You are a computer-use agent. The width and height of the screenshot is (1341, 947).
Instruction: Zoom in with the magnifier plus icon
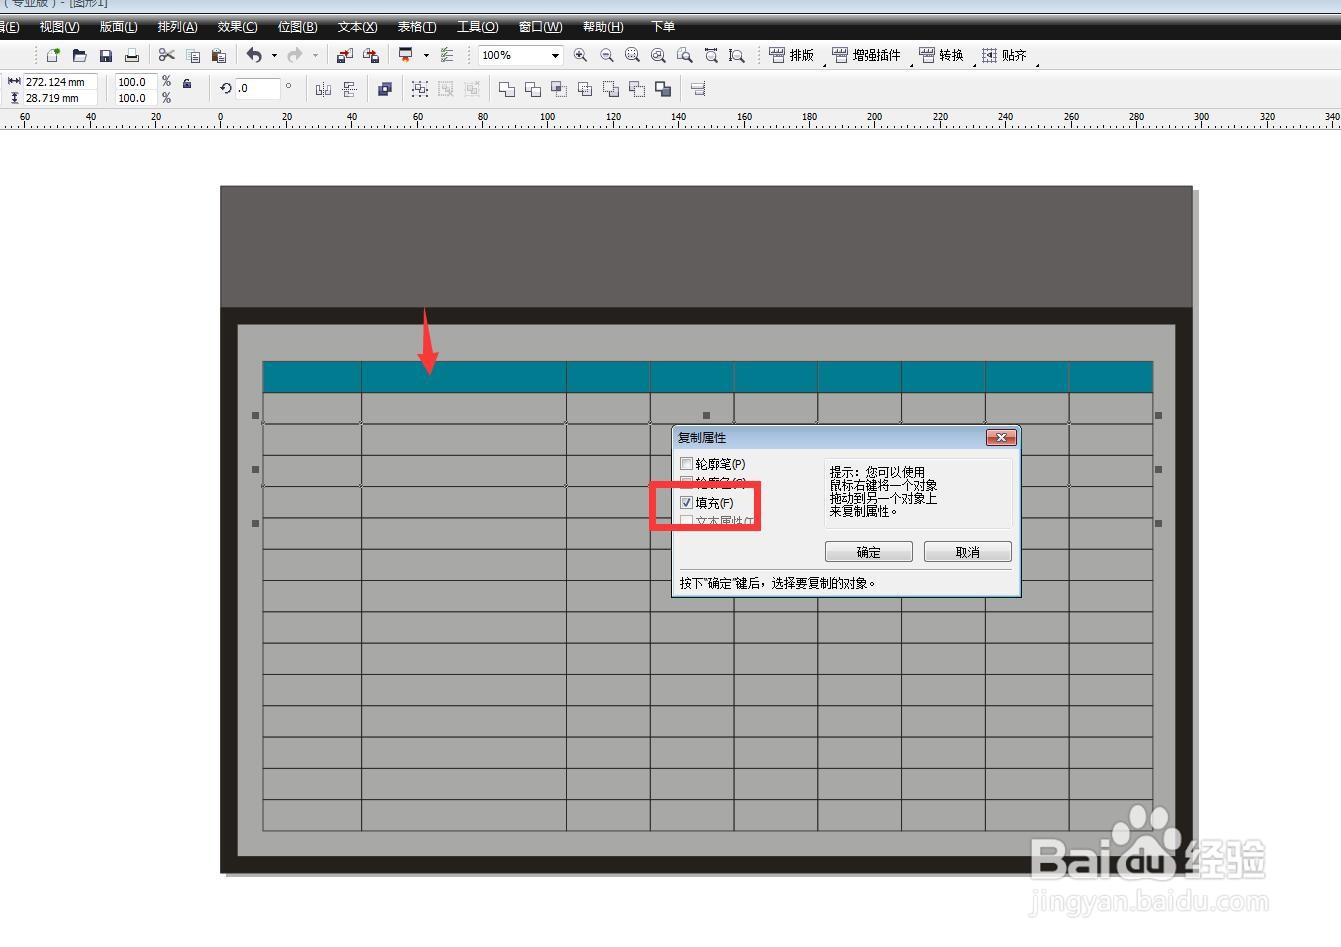click(580, 56)
